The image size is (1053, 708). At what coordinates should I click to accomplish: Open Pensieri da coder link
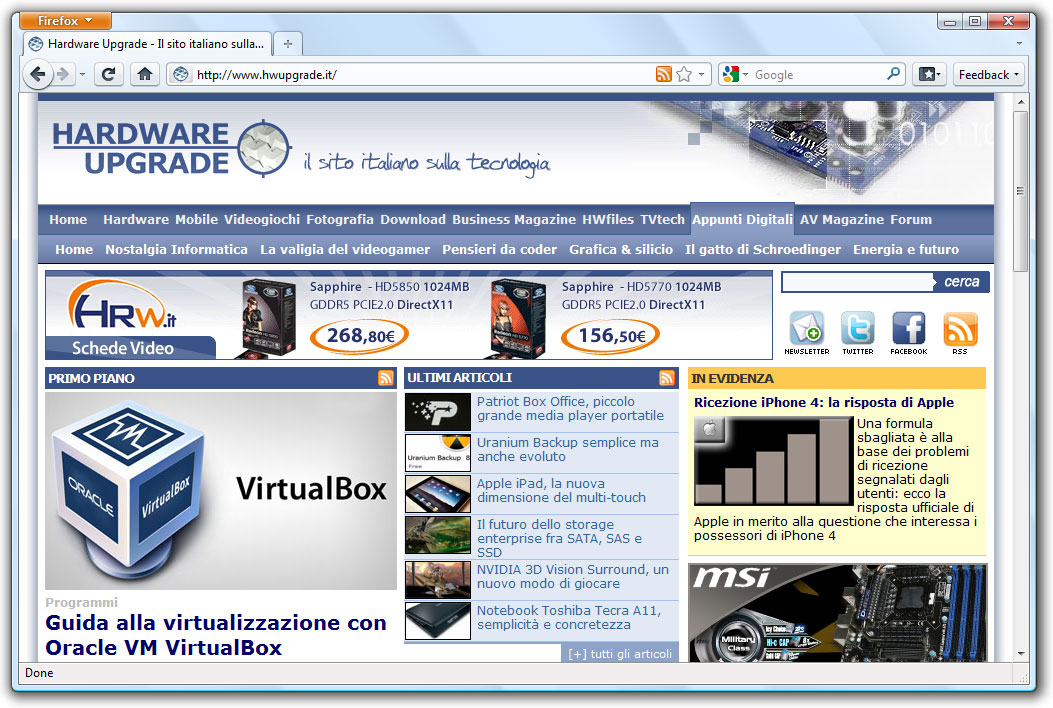point(499,249)
